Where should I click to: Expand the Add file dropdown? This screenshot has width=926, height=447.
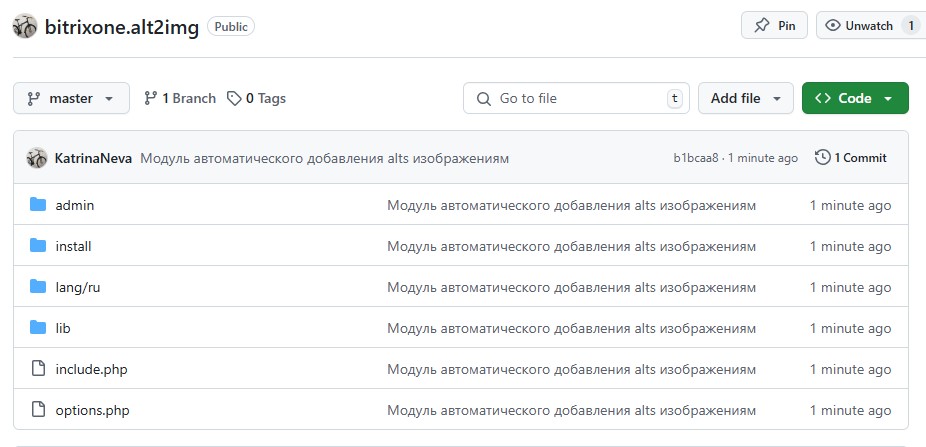(746, 98)
